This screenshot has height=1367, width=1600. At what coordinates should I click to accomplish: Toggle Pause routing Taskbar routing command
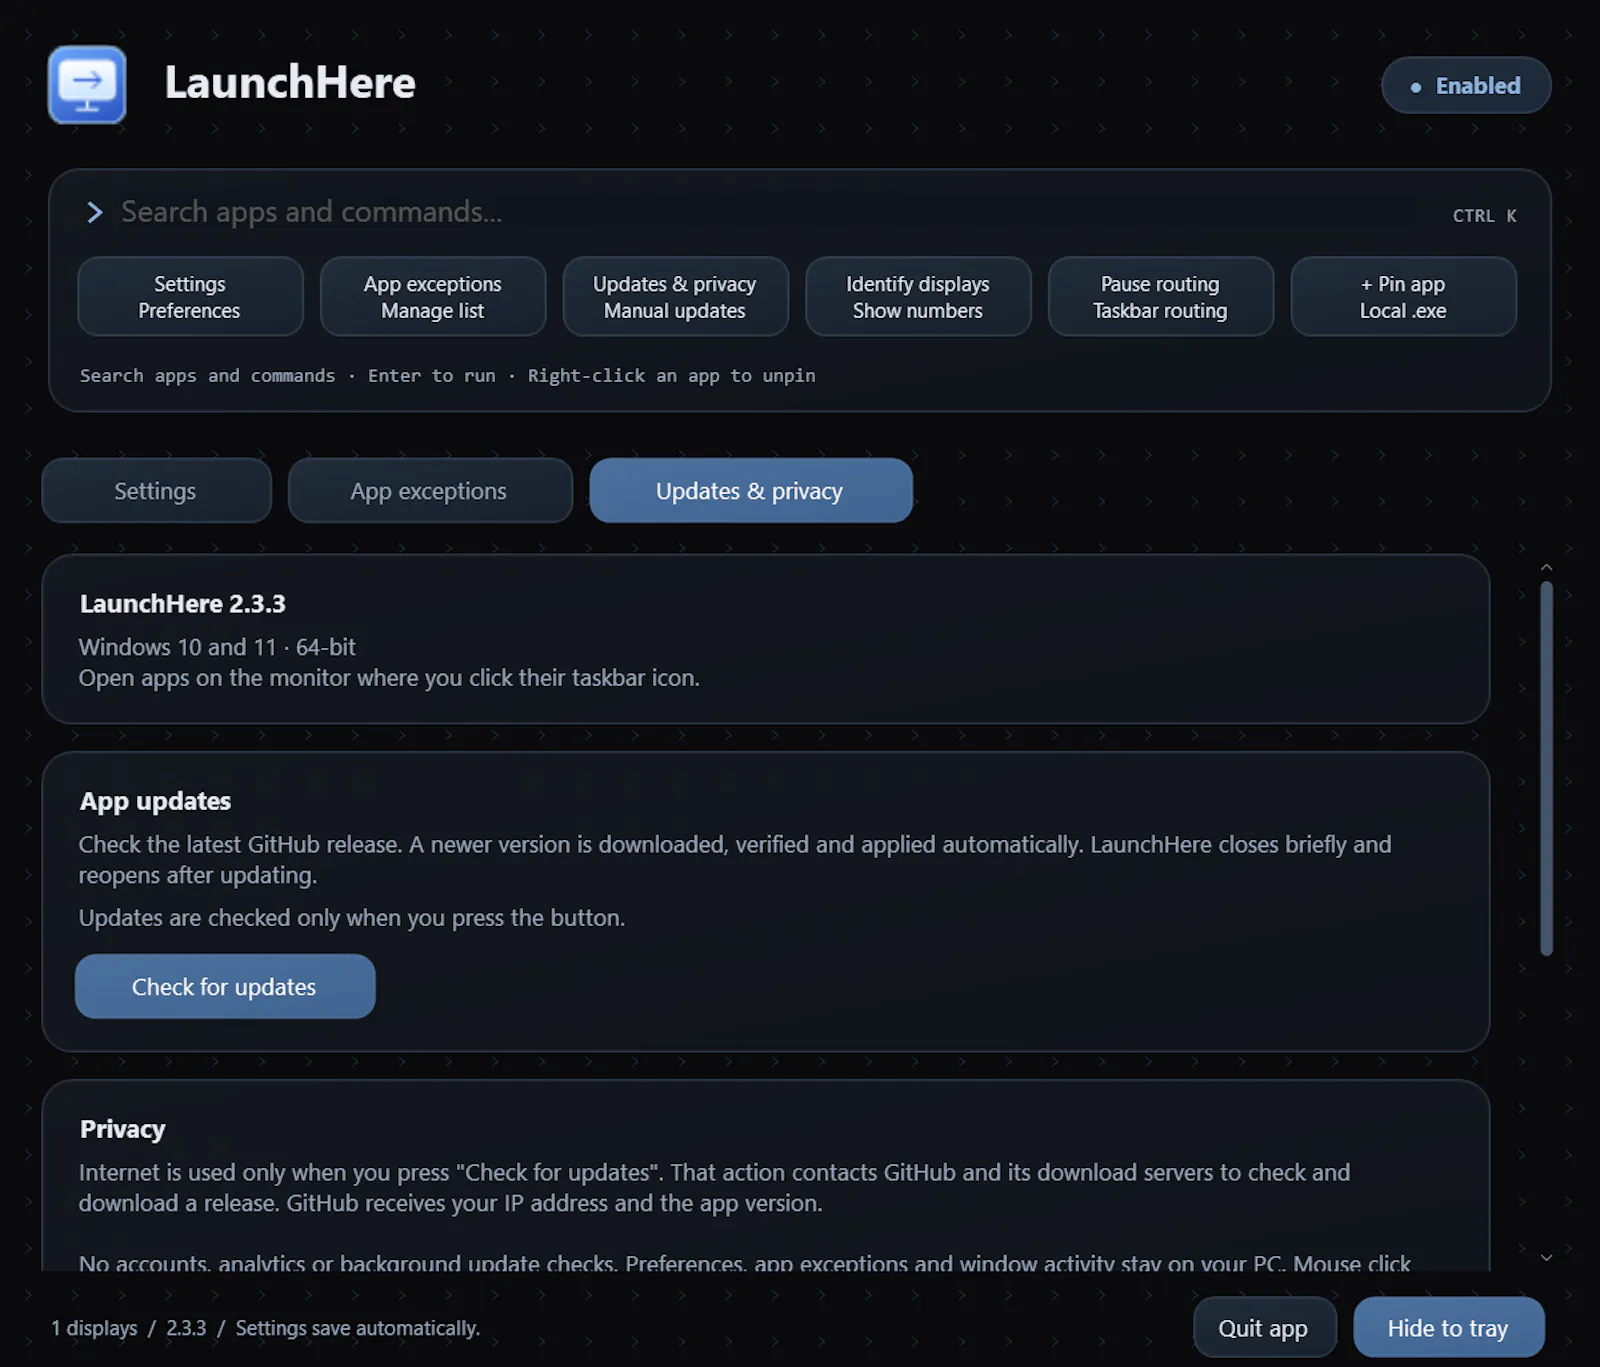click(x=1161, y=297)
